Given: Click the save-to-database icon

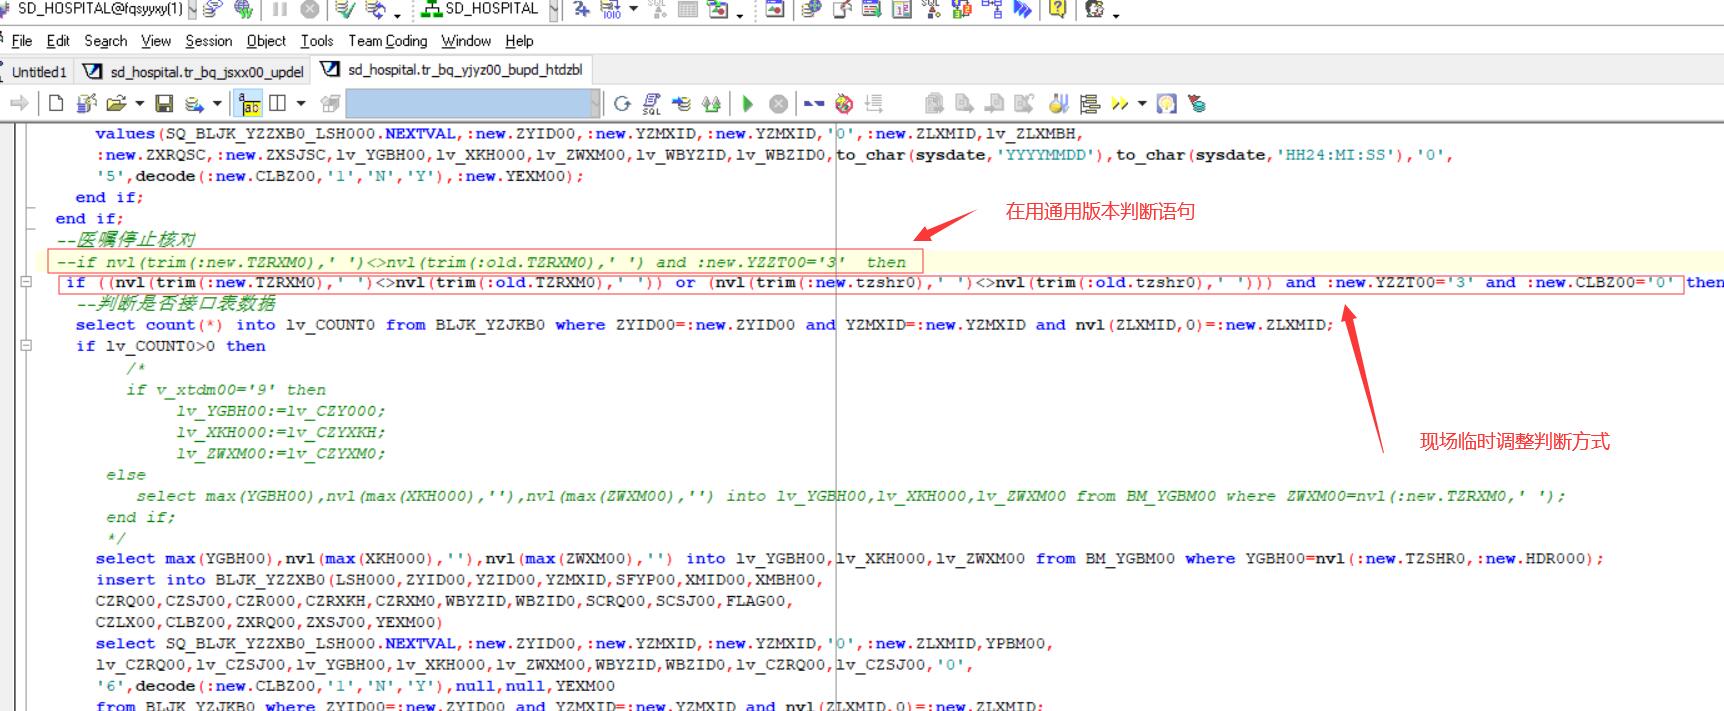Looking at the screenshot, I should (194, 103).
